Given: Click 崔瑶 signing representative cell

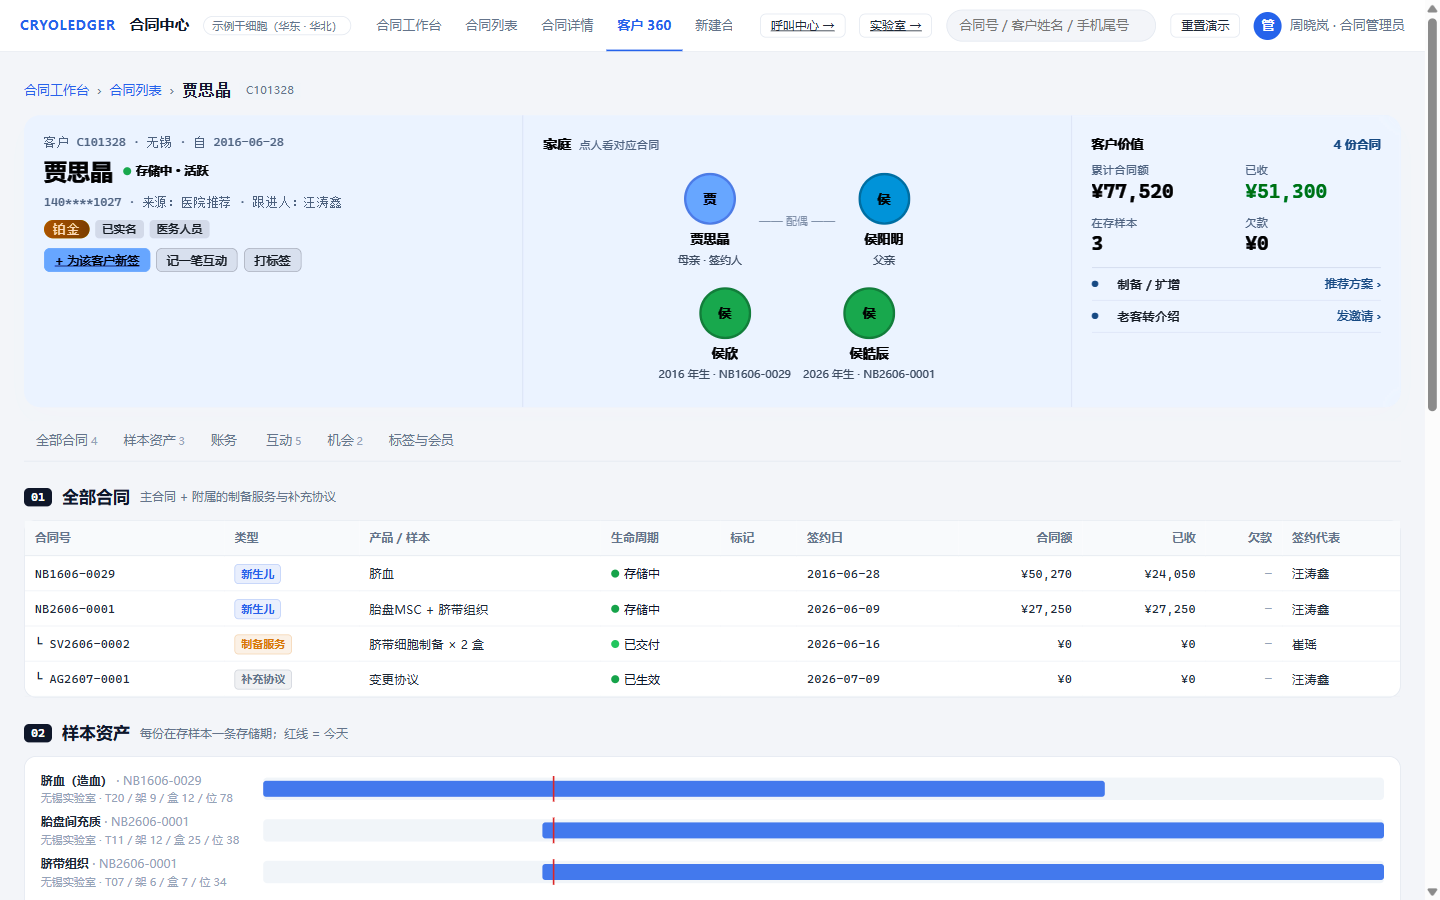Looking at the screenshot, I should (x=1304, y=644).
